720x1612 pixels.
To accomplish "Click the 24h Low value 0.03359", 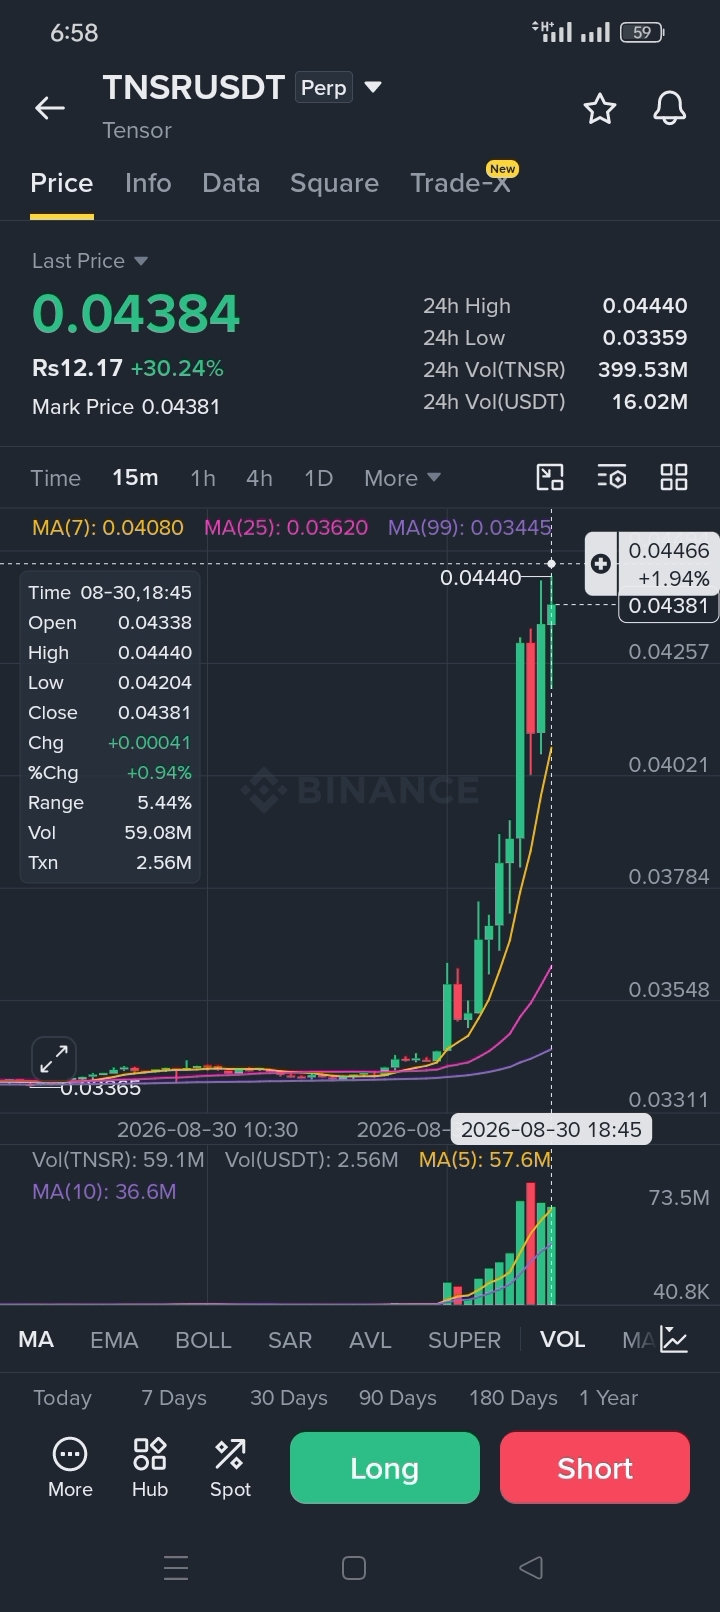I will tap(645, 338).
